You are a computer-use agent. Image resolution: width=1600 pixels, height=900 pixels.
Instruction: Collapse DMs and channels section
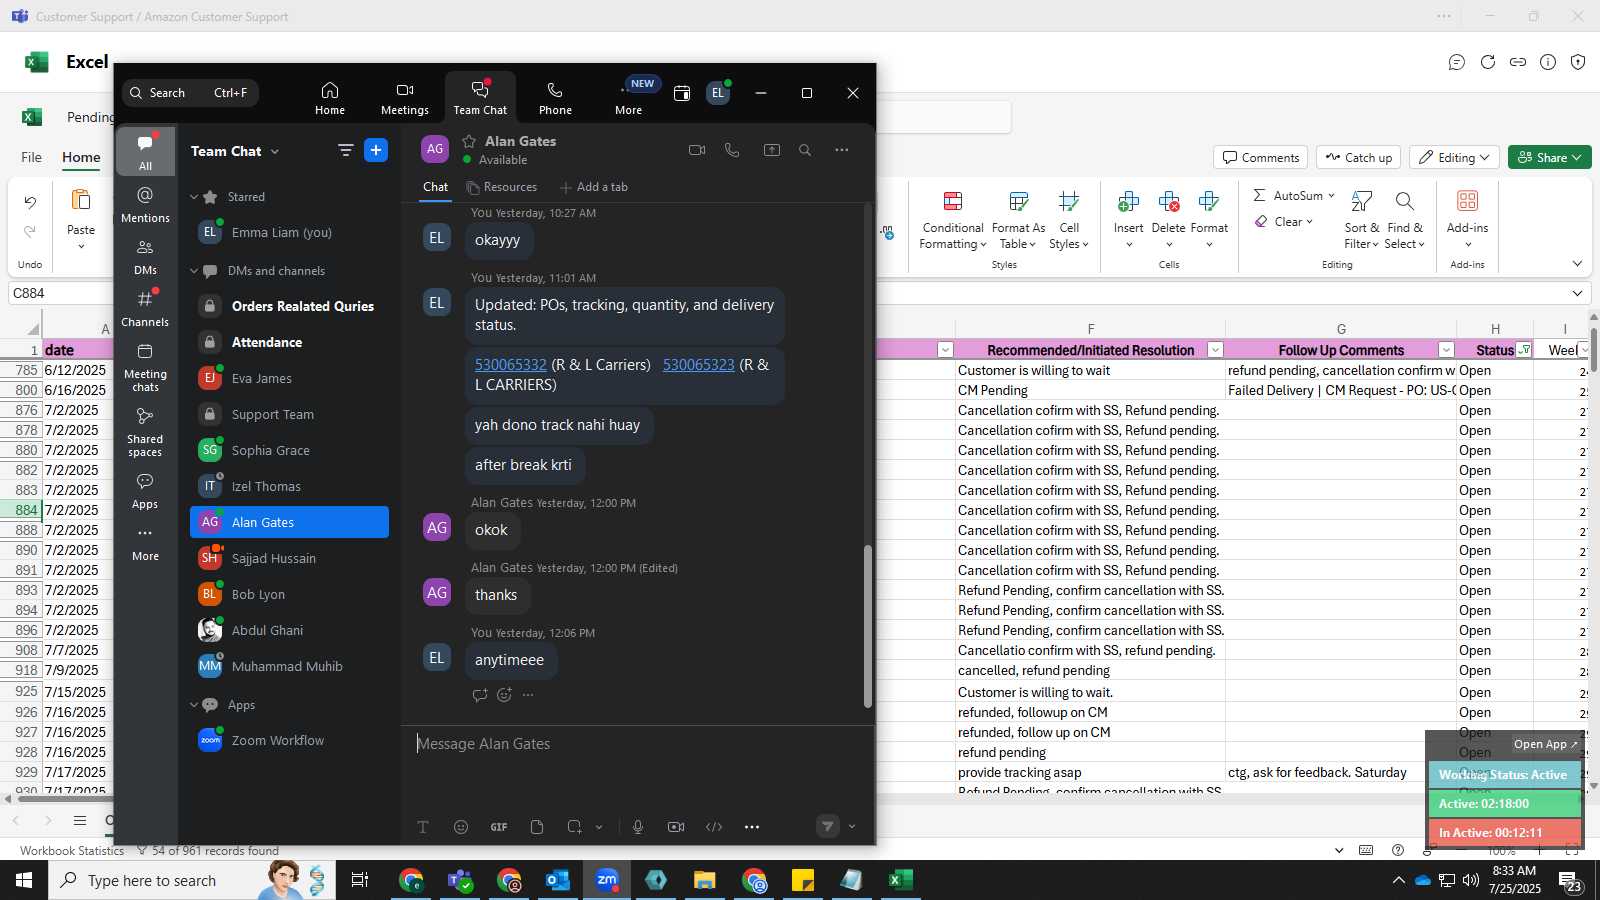194,271
